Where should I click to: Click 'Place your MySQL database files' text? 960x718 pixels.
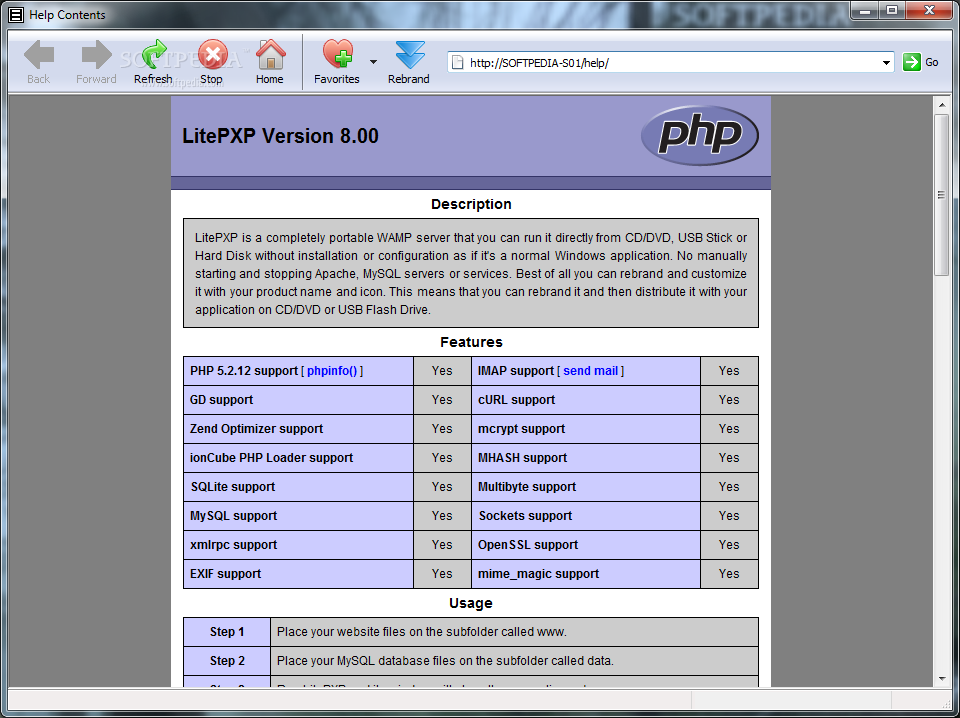click(x=445, y=660)
